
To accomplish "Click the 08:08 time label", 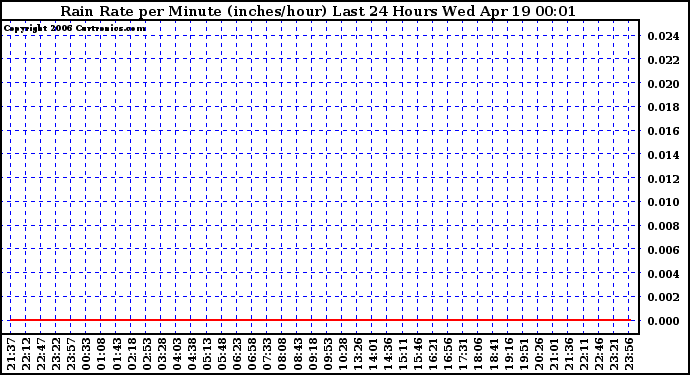I will click(282, 354).
